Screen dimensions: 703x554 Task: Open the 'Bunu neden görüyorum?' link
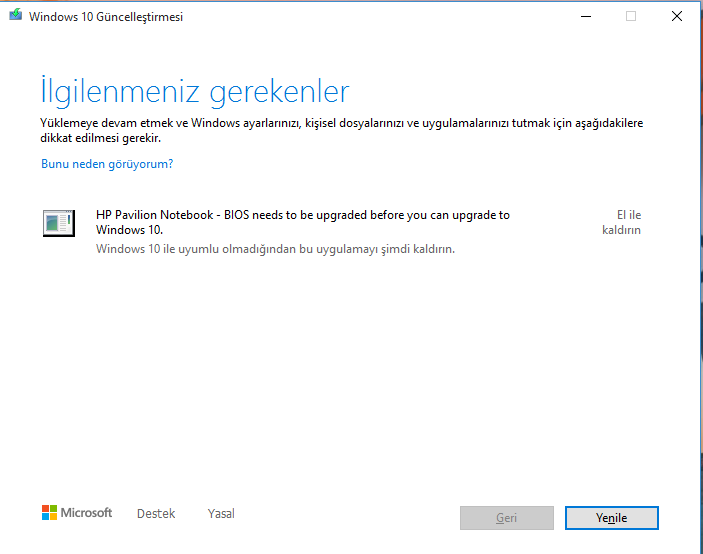(x=107, y=164)
